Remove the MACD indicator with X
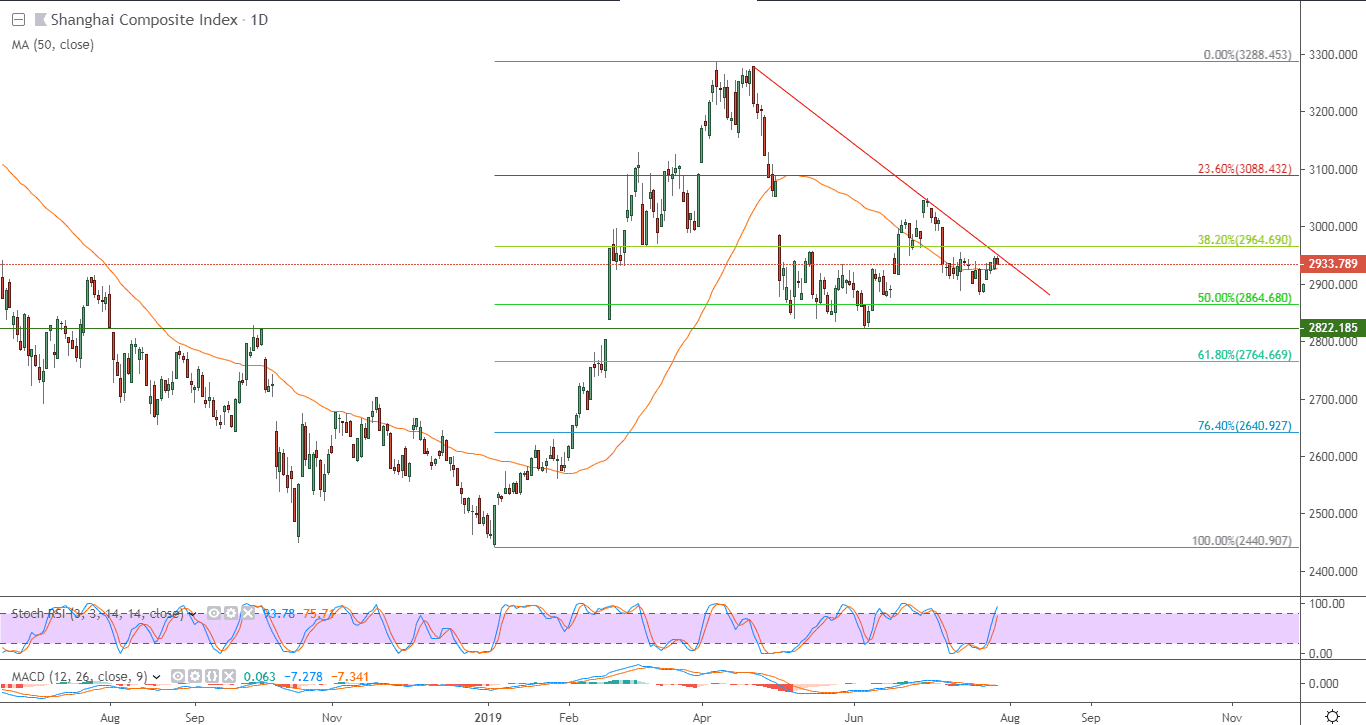 229,677
